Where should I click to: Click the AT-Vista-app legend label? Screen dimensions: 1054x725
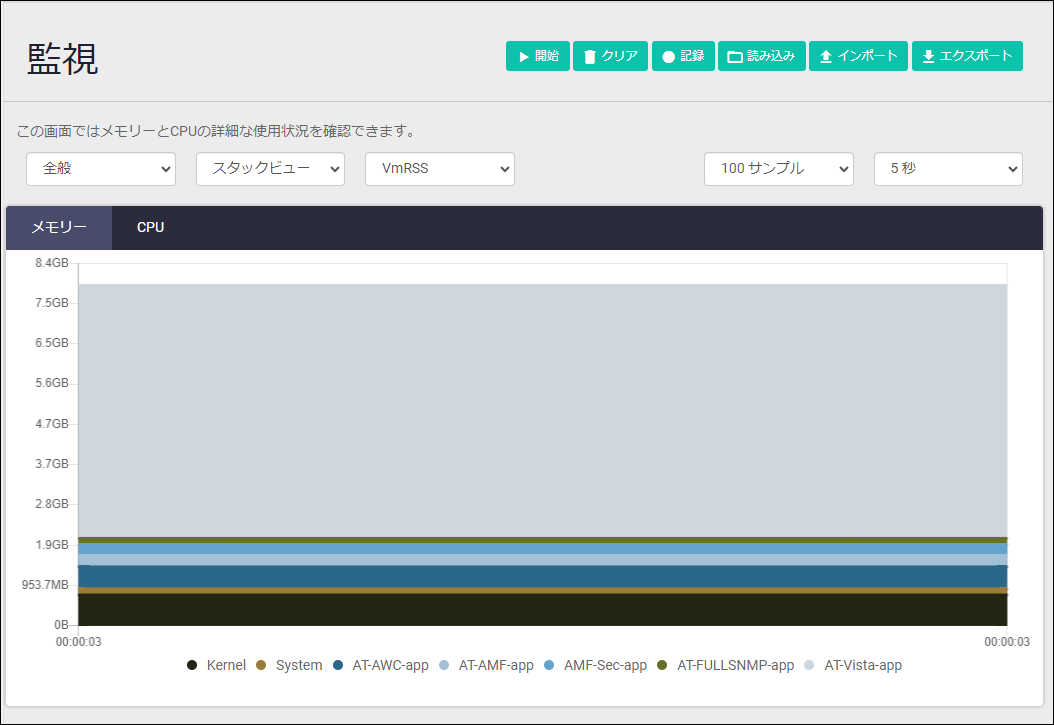pyautogui.click(x=863, y=665)
